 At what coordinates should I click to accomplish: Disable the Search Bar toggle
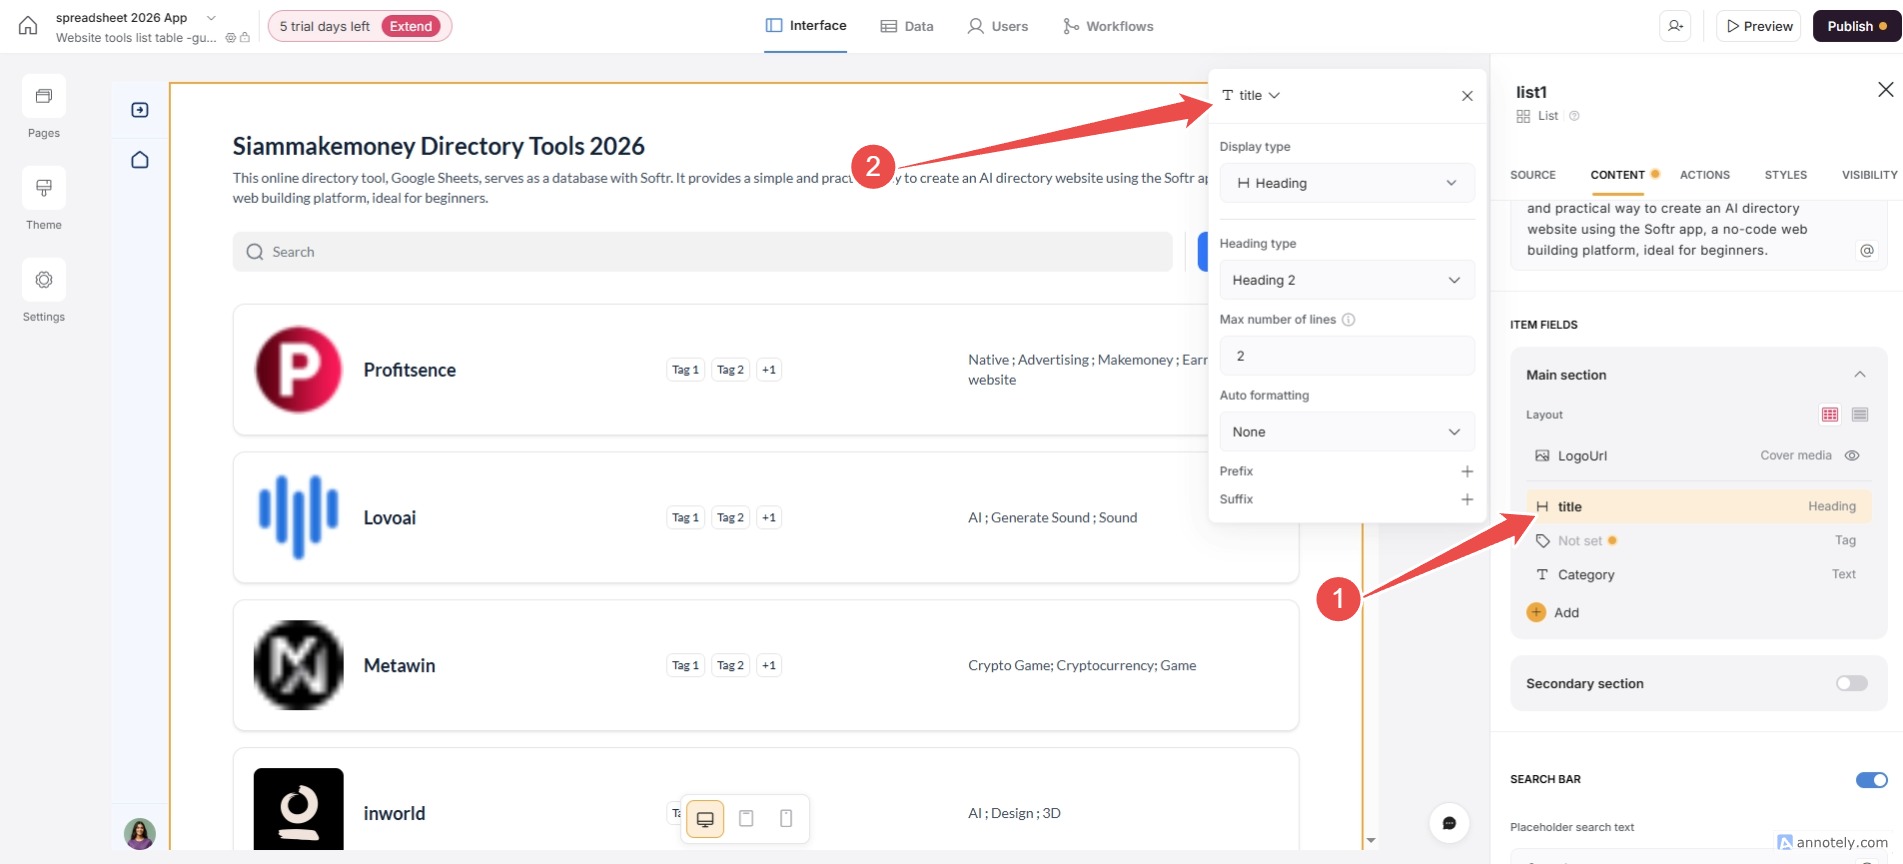click(x=1871, y=780)
